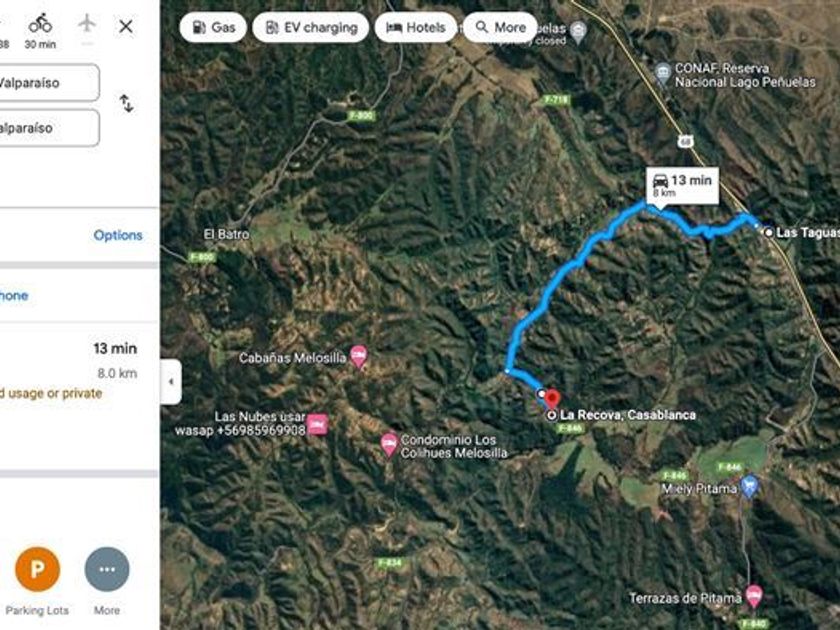Screen dimensions: 840x630
Task: Select the Miely Pitama shopping marker
Action: [x=749, y=486]
